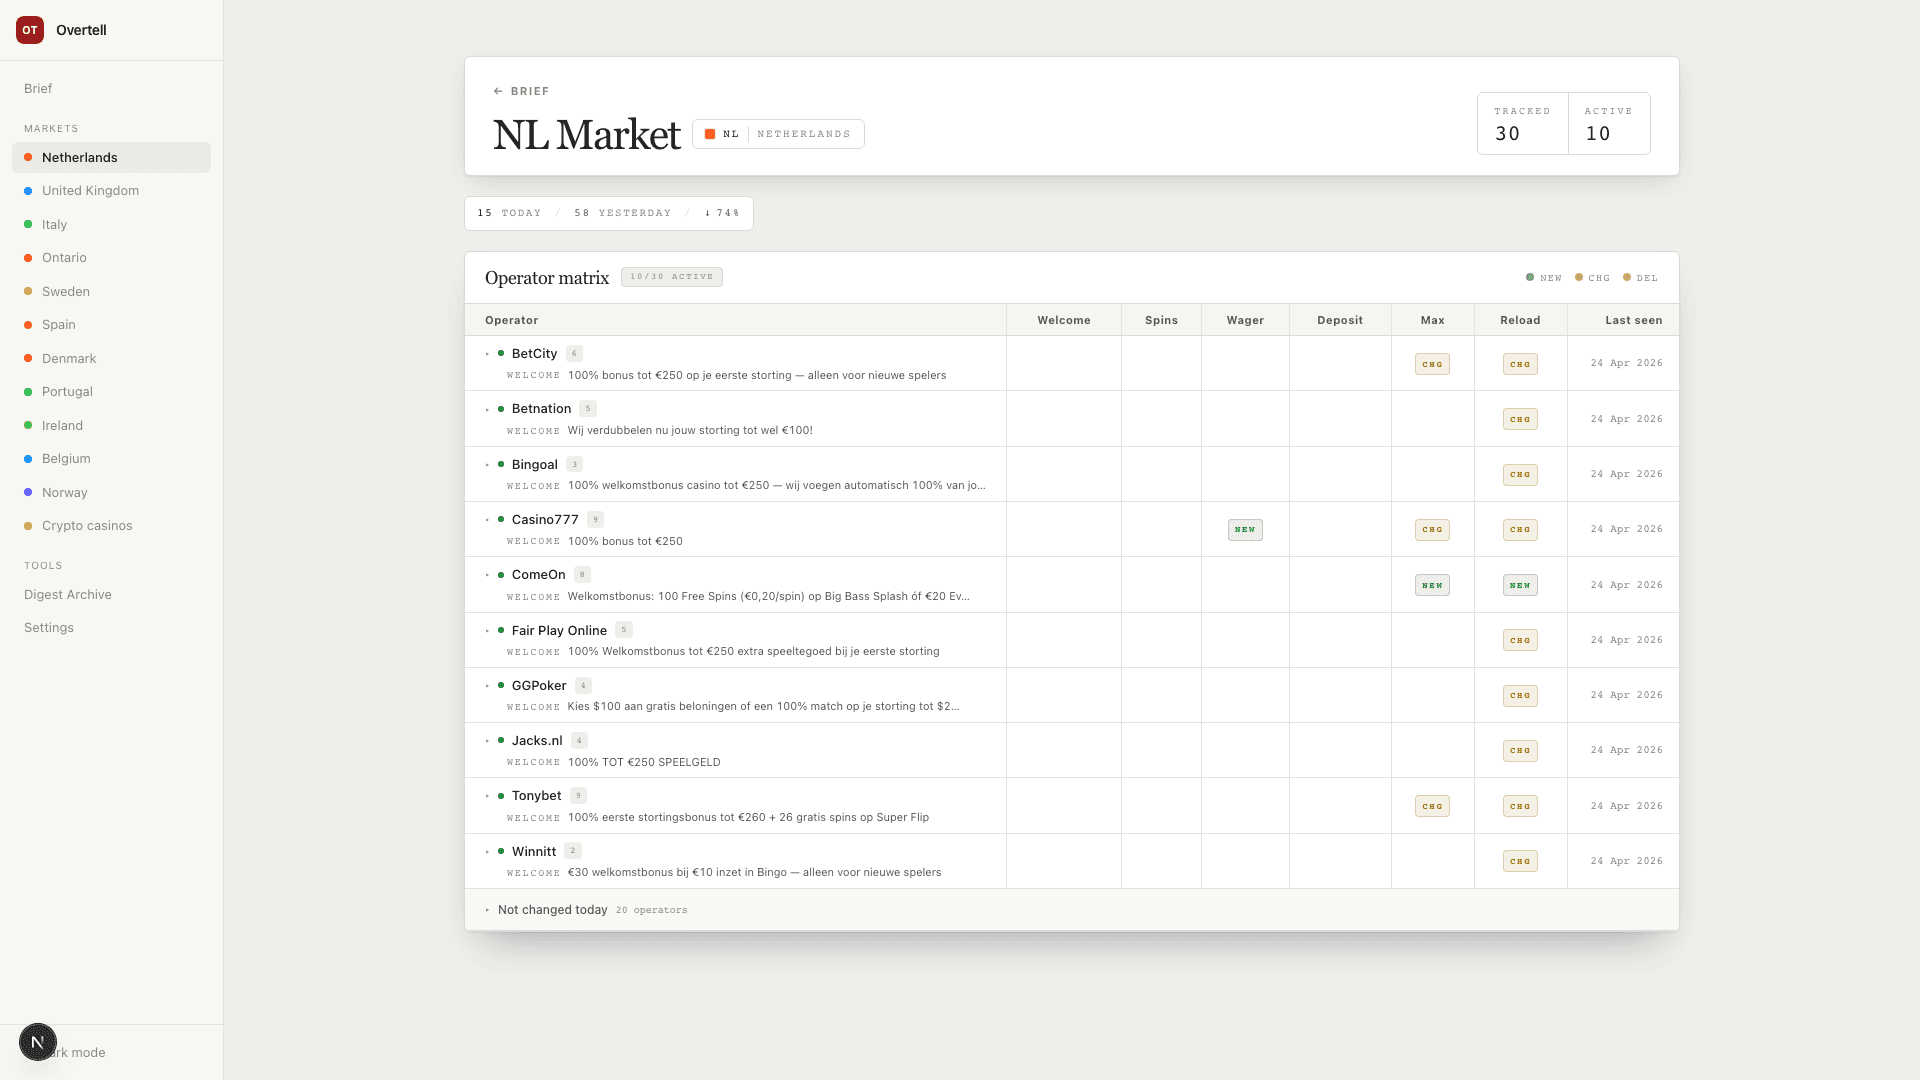This screenshot has height=1080, width=1920.
Task: Click the CHG badge in Casino777 Reload column
Action: coord(1520,530)
